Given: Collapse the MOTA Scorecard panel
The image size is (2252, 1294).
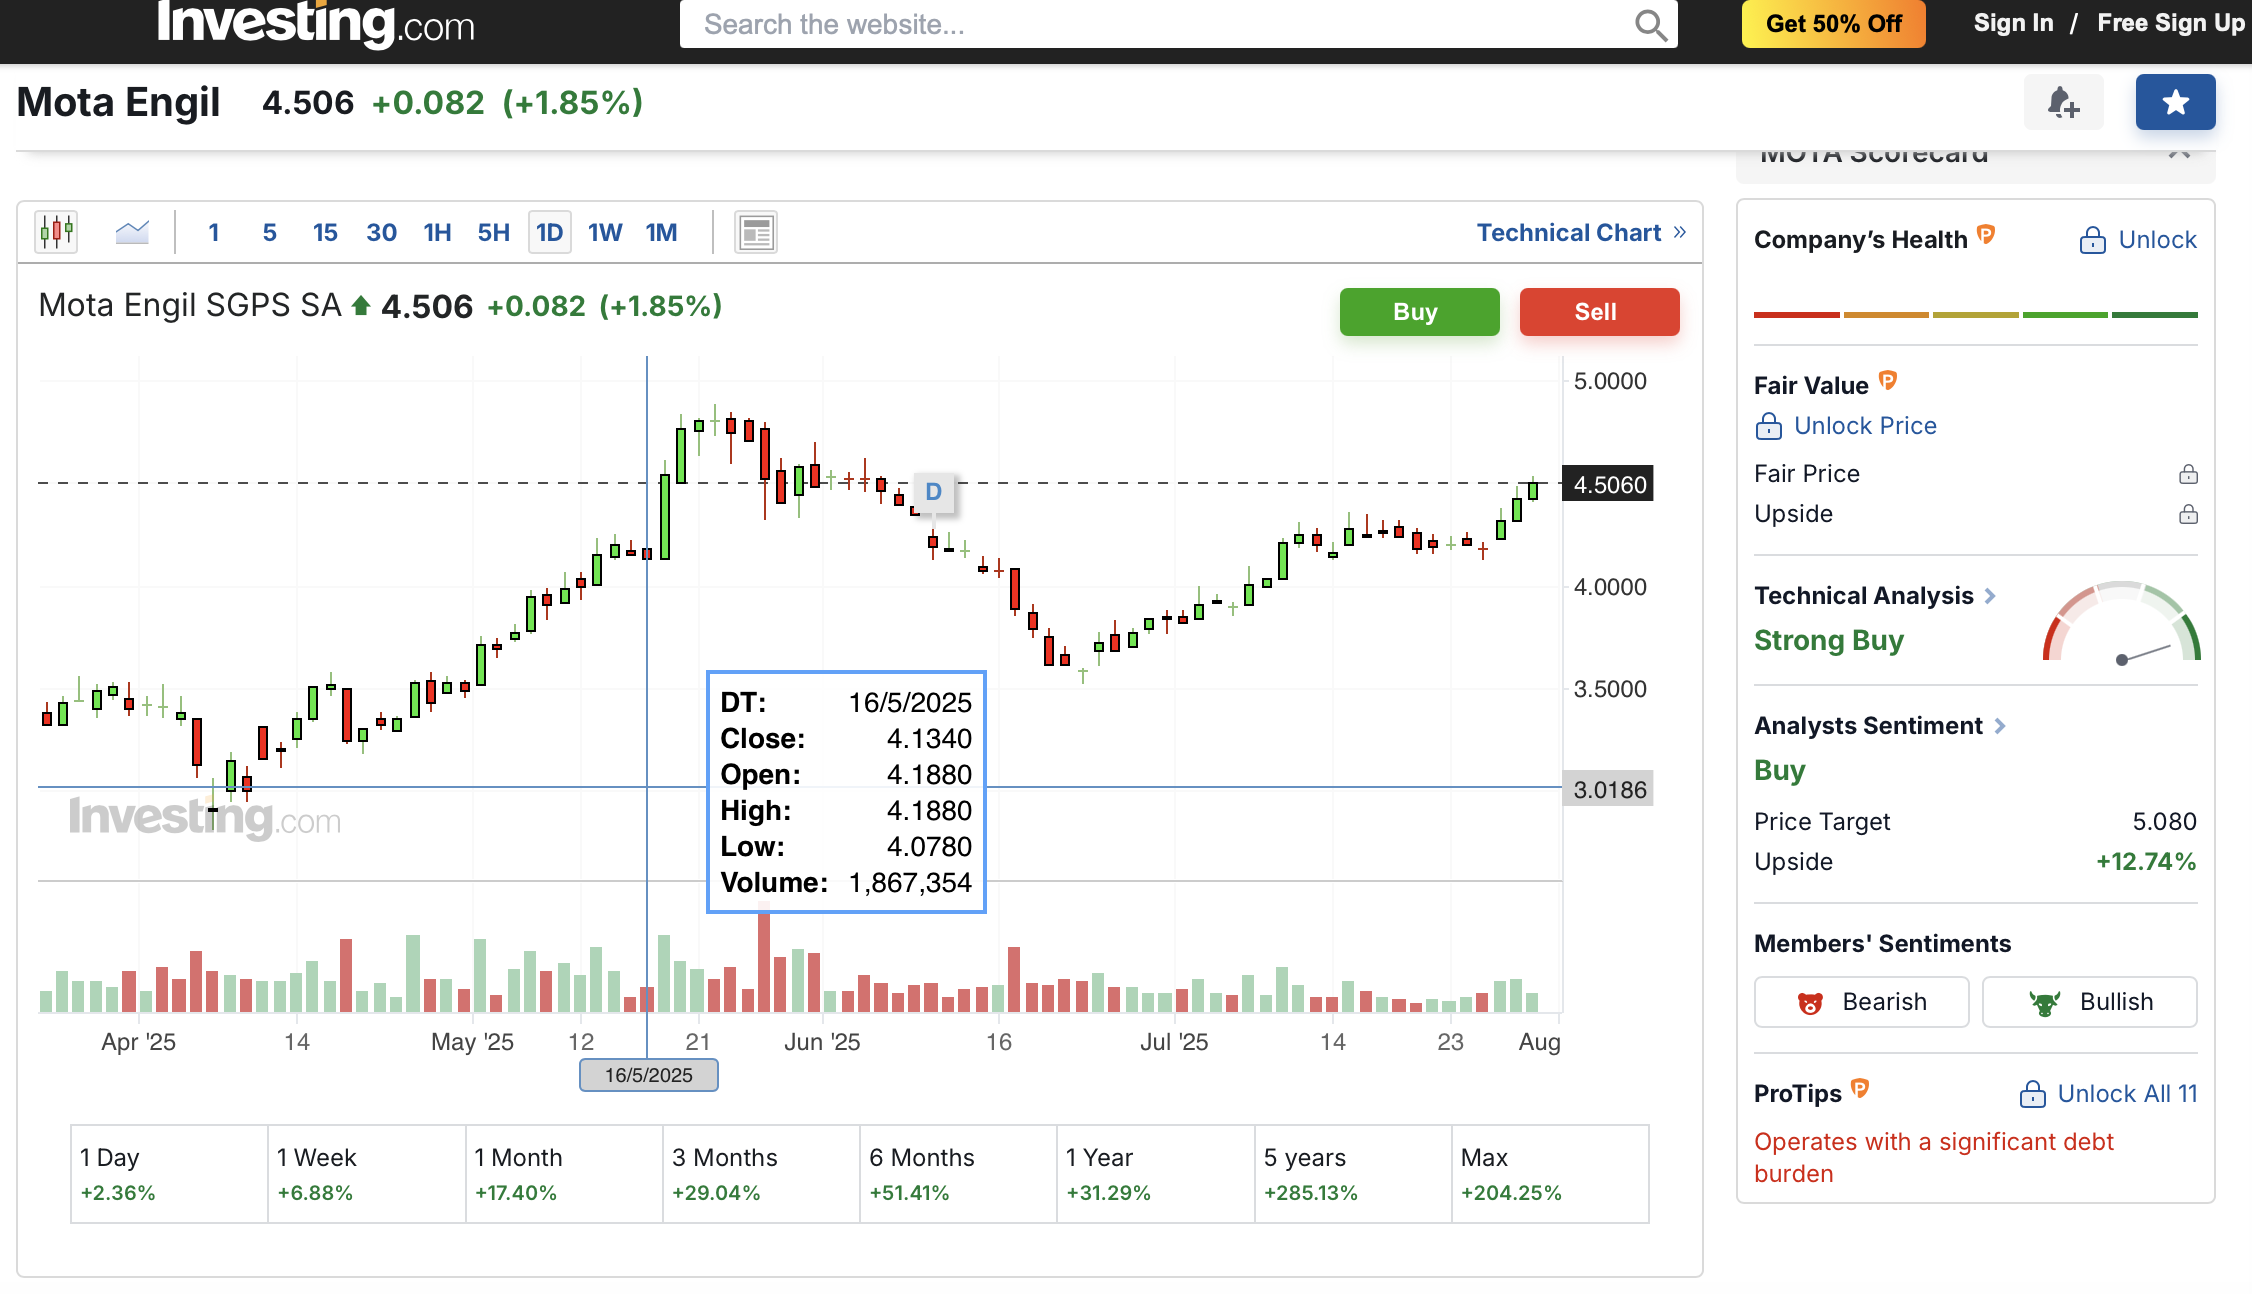Looking at the screenshot, I should 2180,155.
